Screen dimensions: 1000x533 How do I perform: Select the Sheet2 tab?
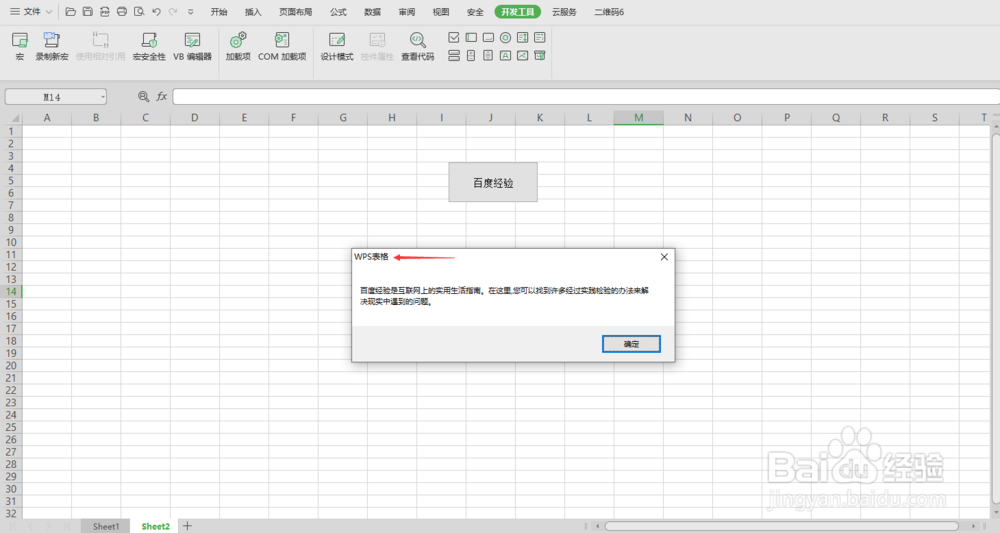(156, 526)
